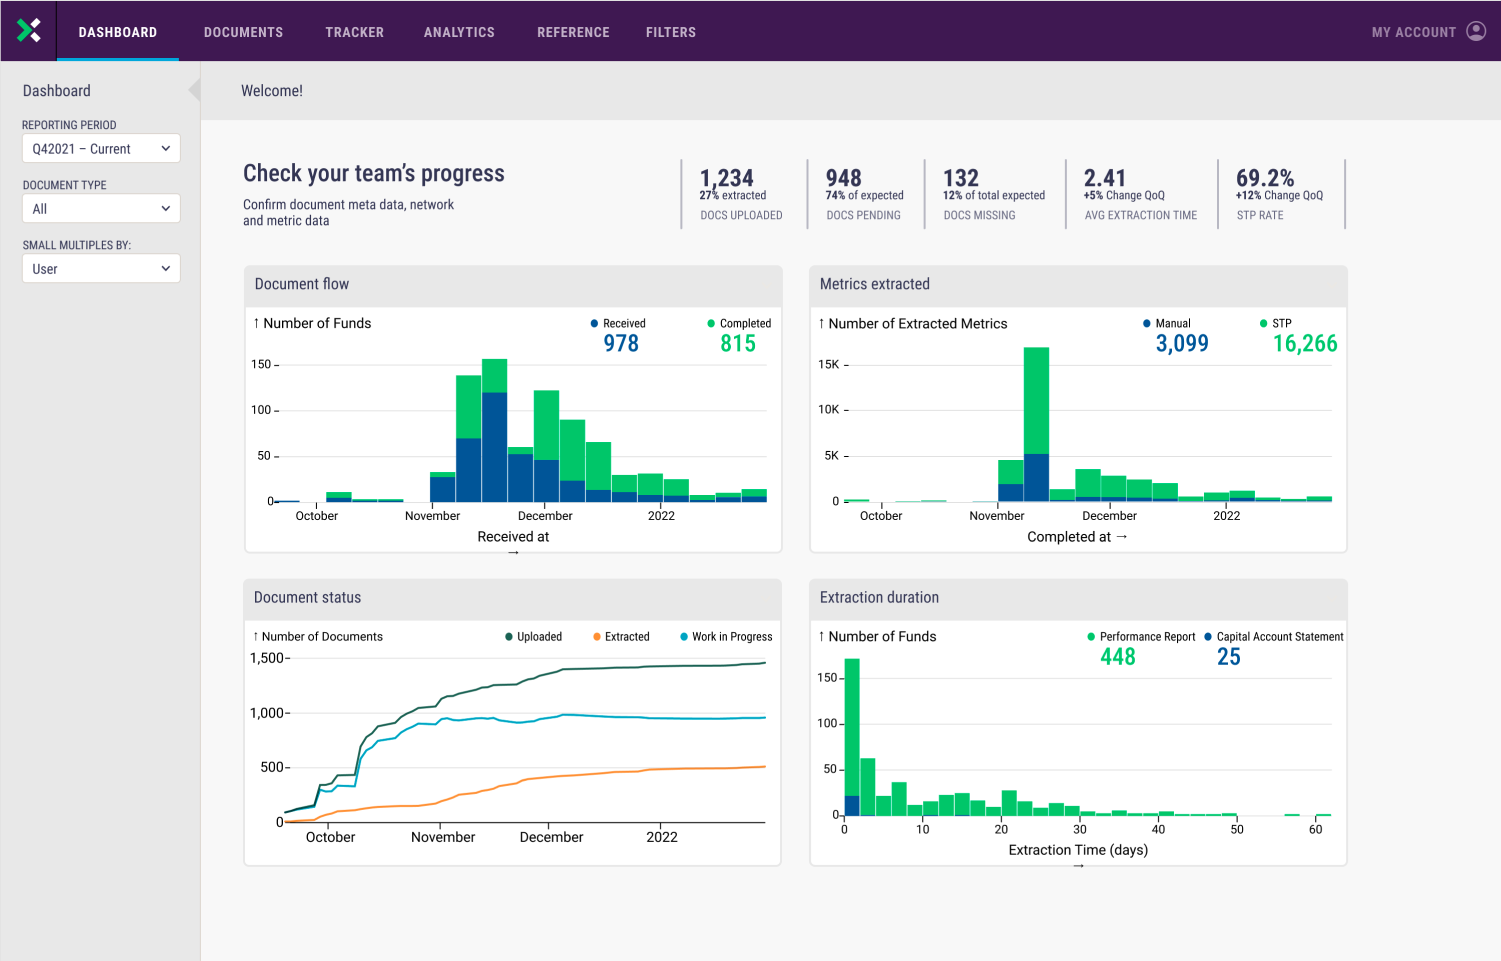This screenshot has height=961, width=1501.
Task: Open the Reporting Period dropdown
Action: point(100,148)
